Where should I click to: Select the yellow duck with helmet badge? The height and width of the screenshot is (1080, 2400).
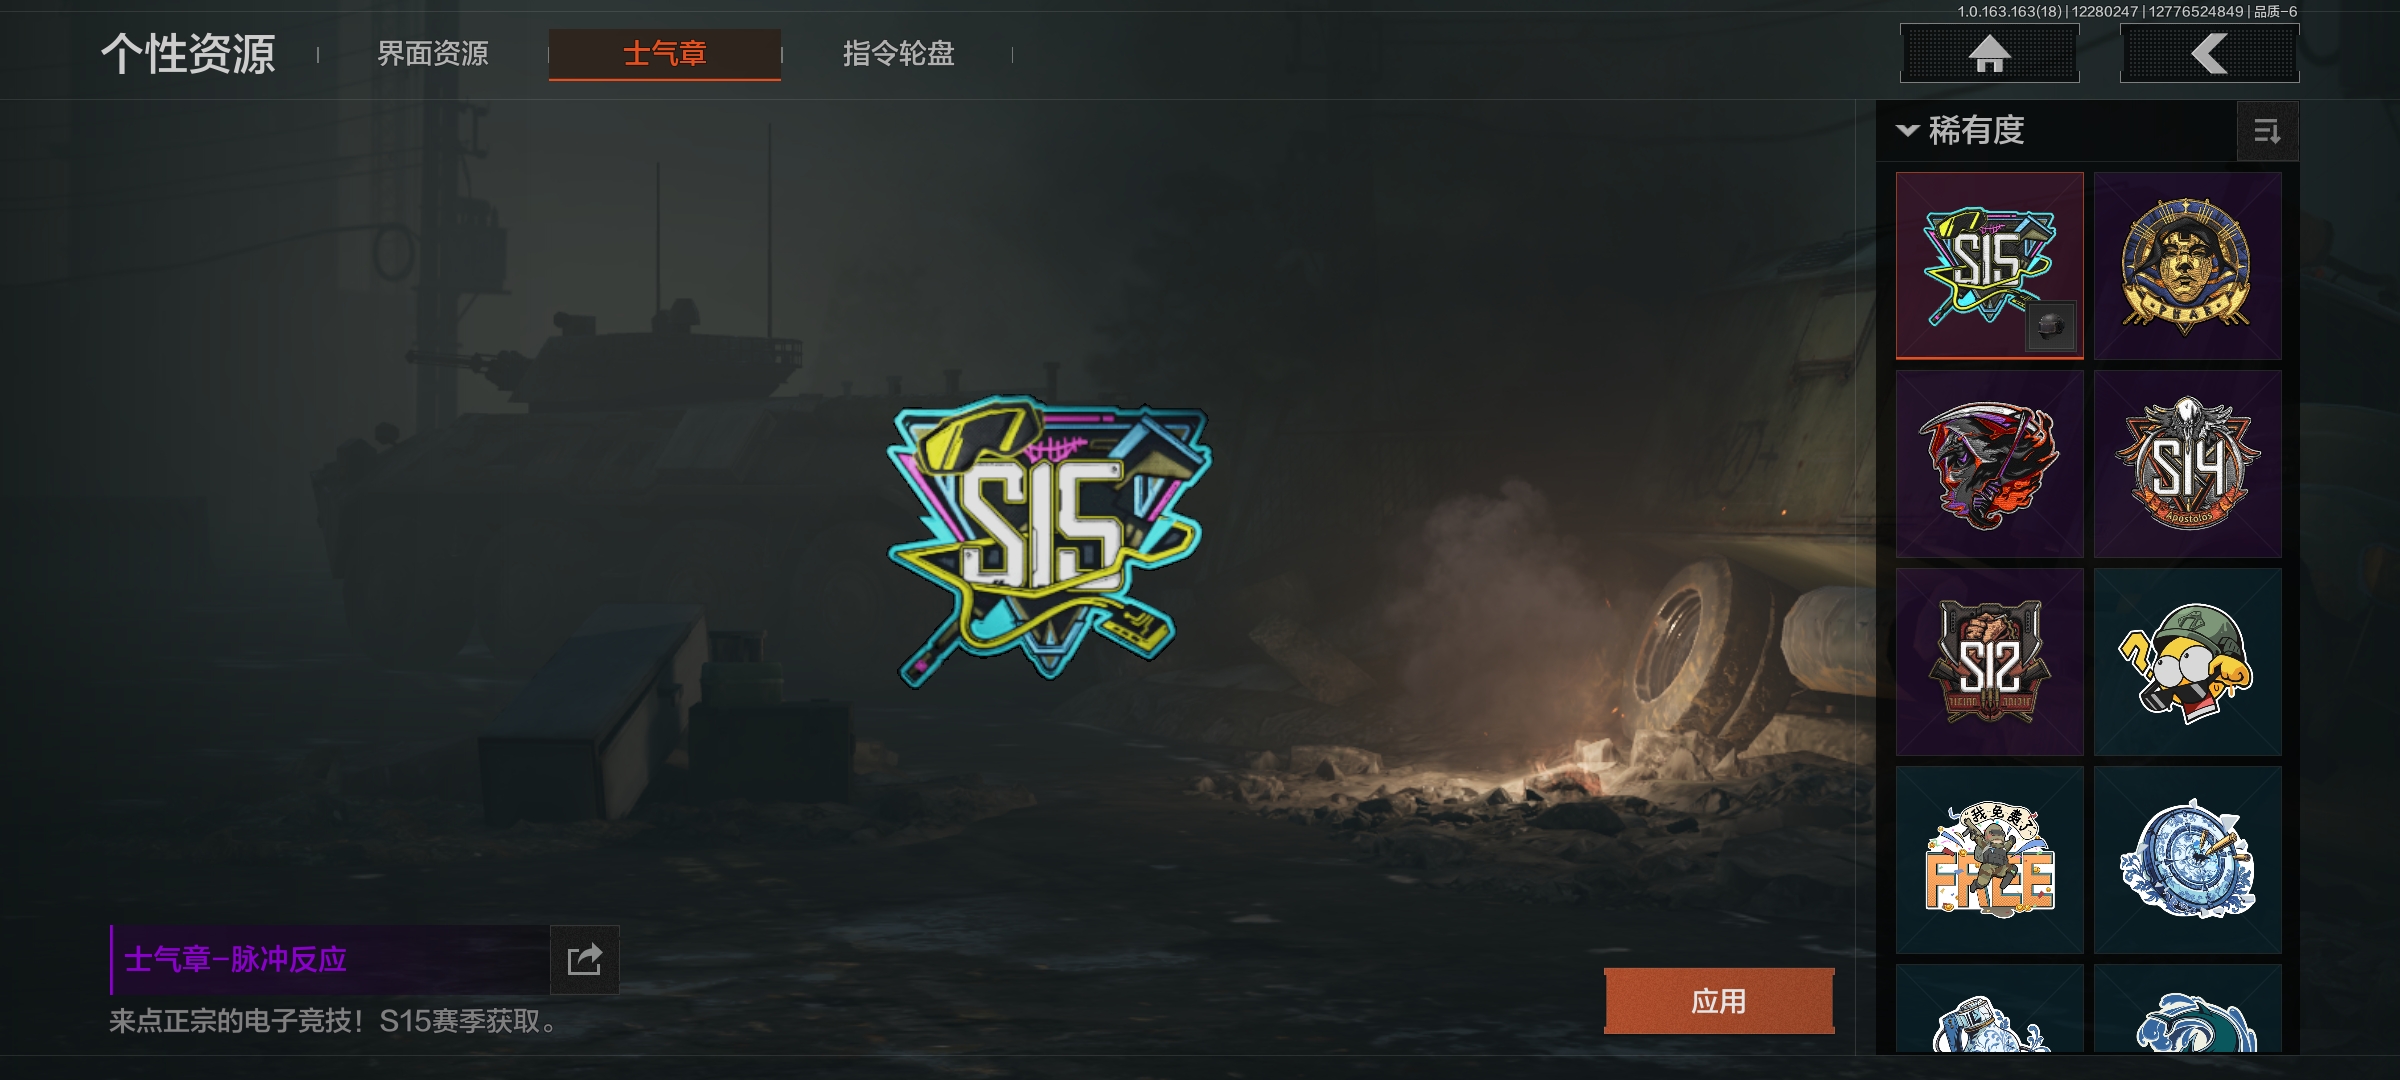click(x=2187, y=662)
